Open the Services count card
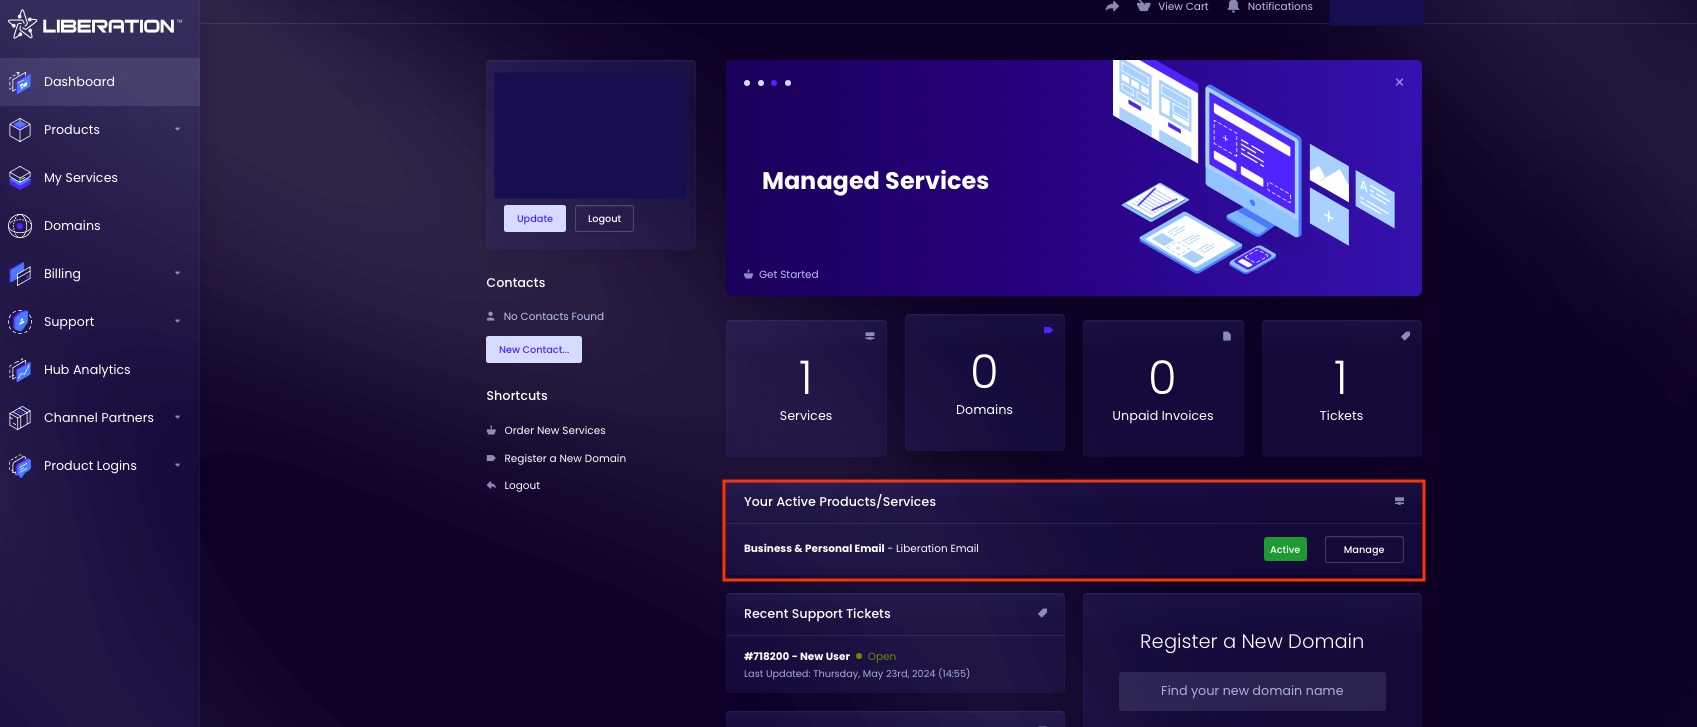 806,388
